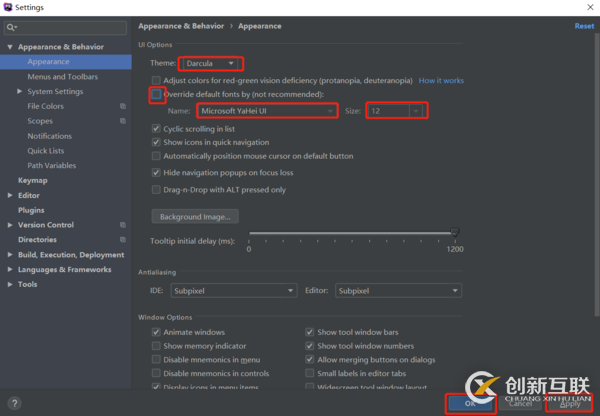The width and height of the screenshot is (600, 416).
Task: Toggle Hide navigation popups on focus loss
Action: pos(156,173)
